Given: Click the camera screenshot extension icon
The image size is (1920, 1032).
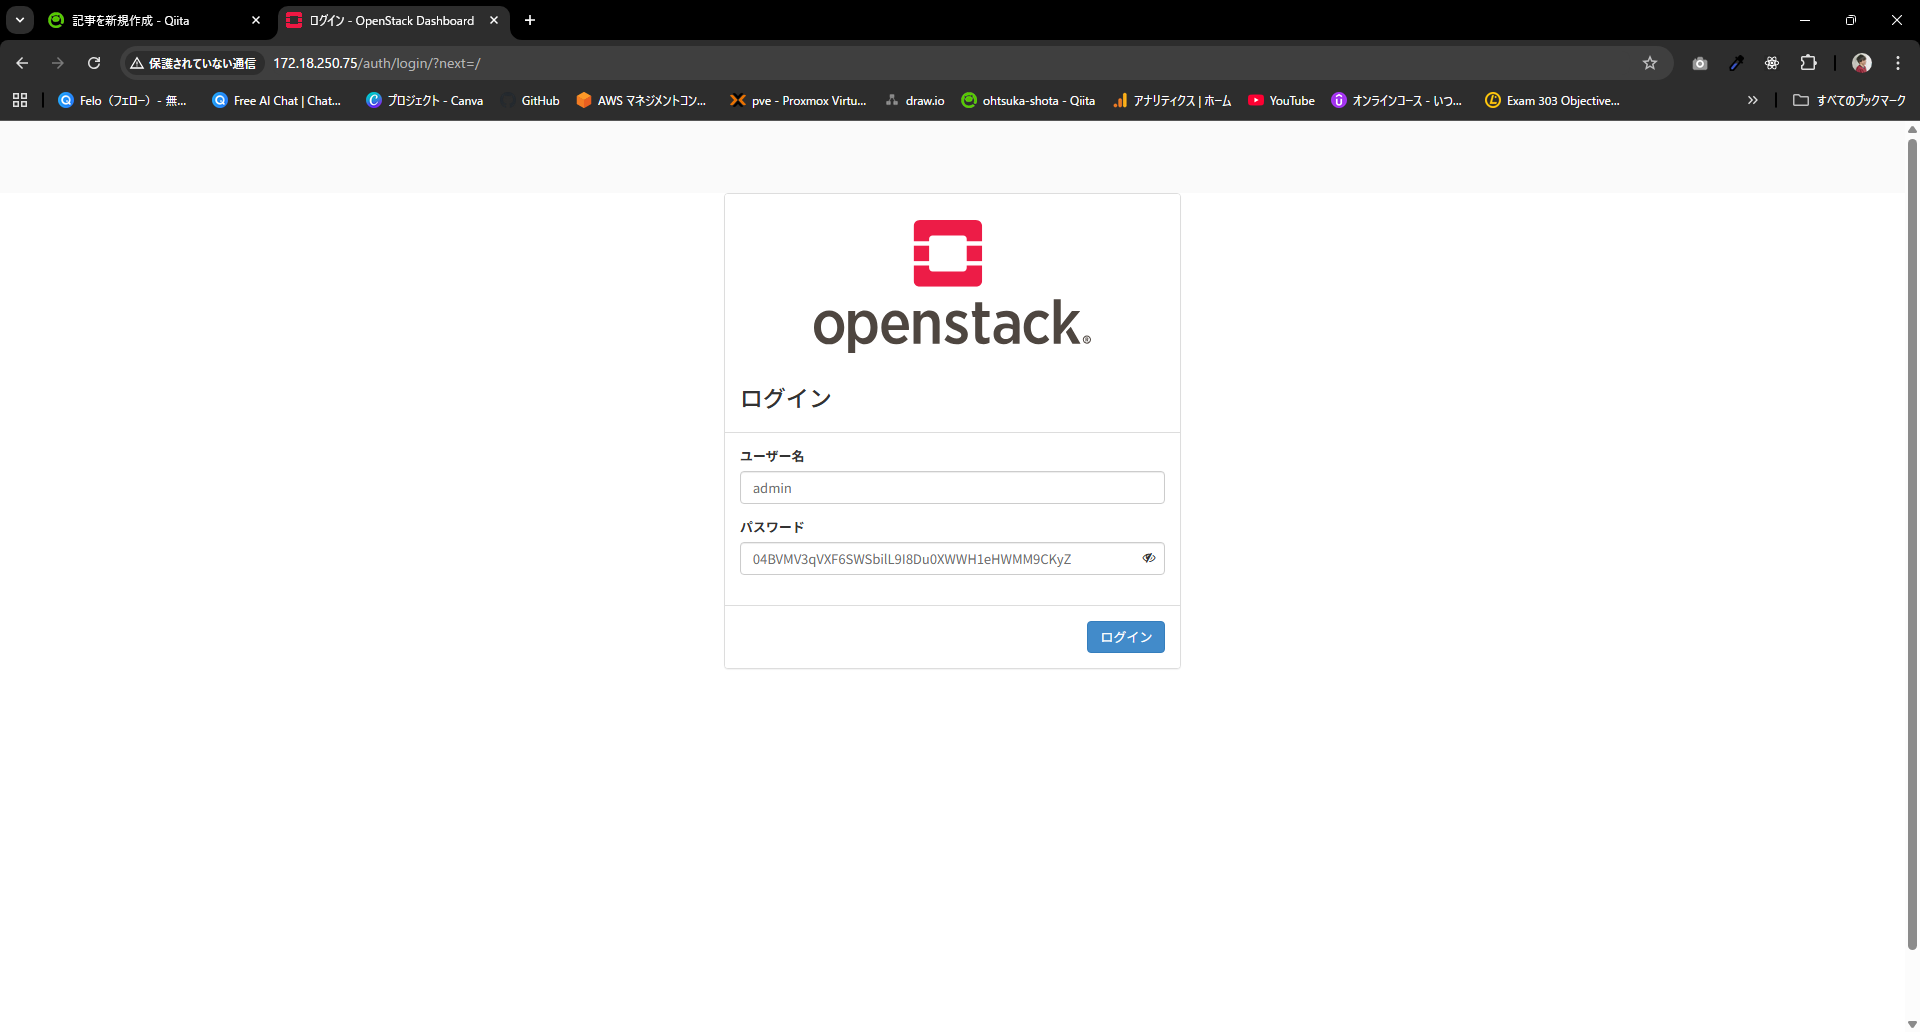Looking at the screenshot, I should click(1700, 63).
